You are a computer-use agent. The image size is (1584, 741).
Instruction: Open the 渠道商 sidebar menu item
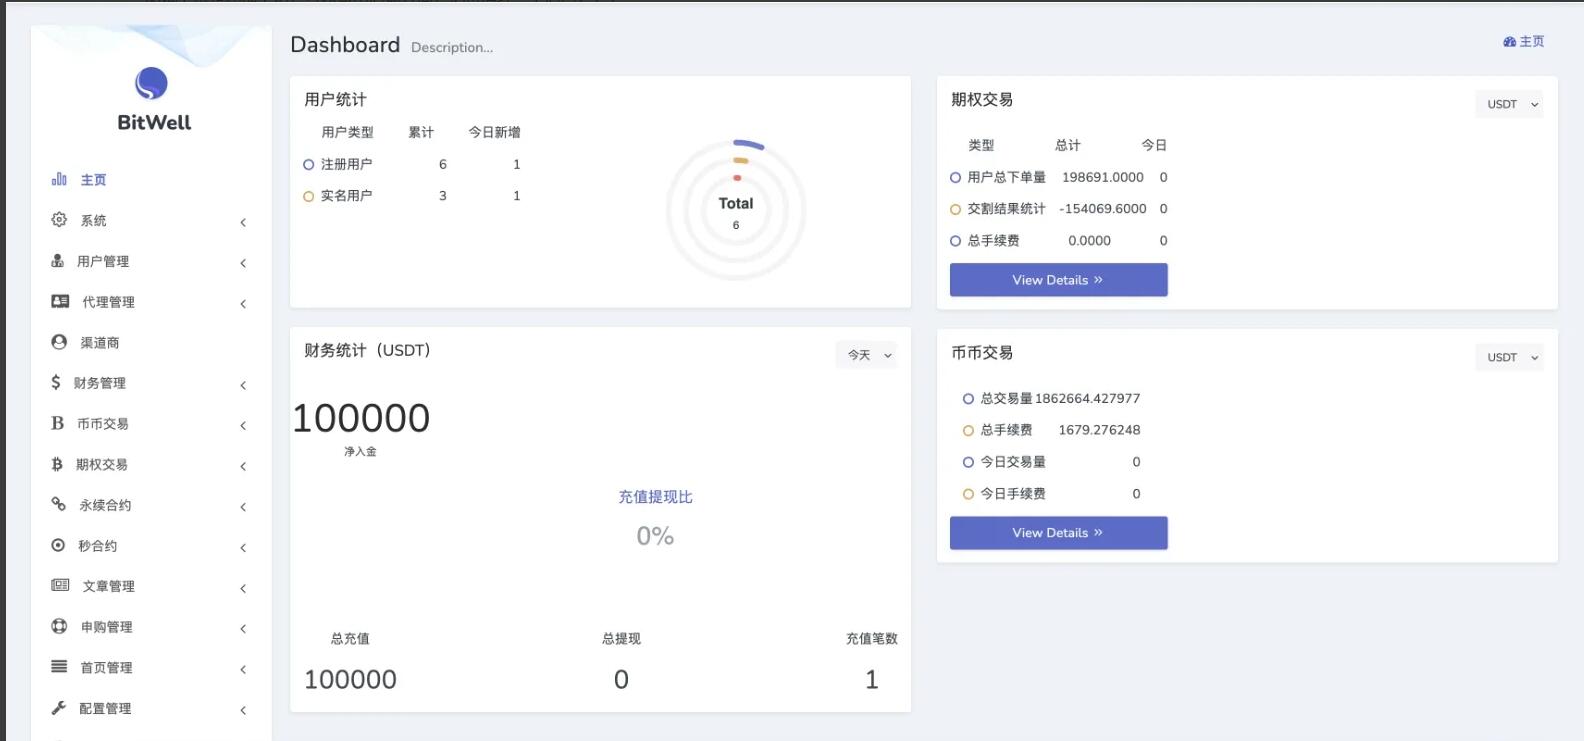click(x=99, y=343)
